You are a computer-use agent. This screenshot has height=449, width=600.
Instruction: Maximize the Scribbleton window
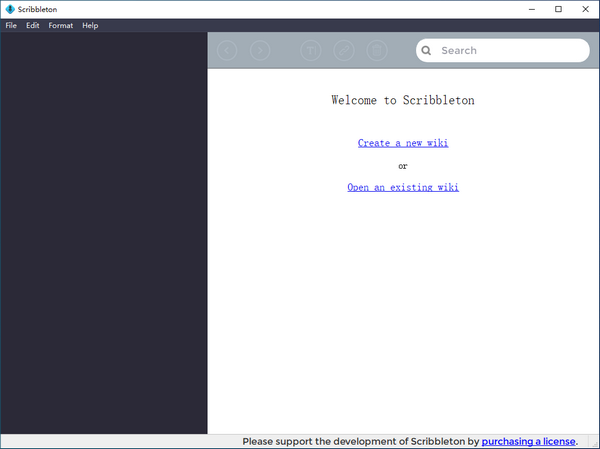pos(558,9)
